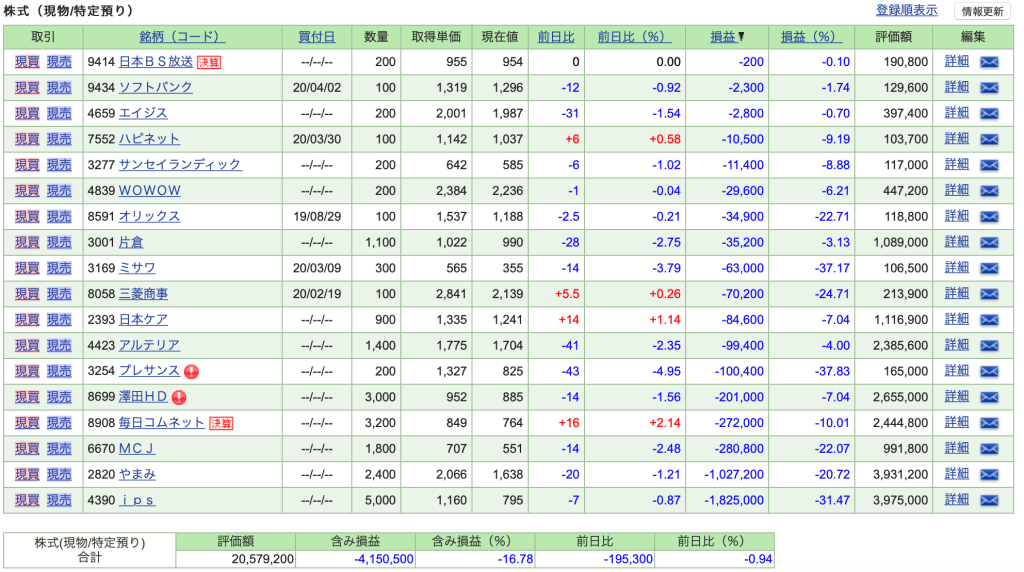Click the envelope icon in the ｉｐｓ row
The width and height of the screenshot is (1024, 572).
989,500
